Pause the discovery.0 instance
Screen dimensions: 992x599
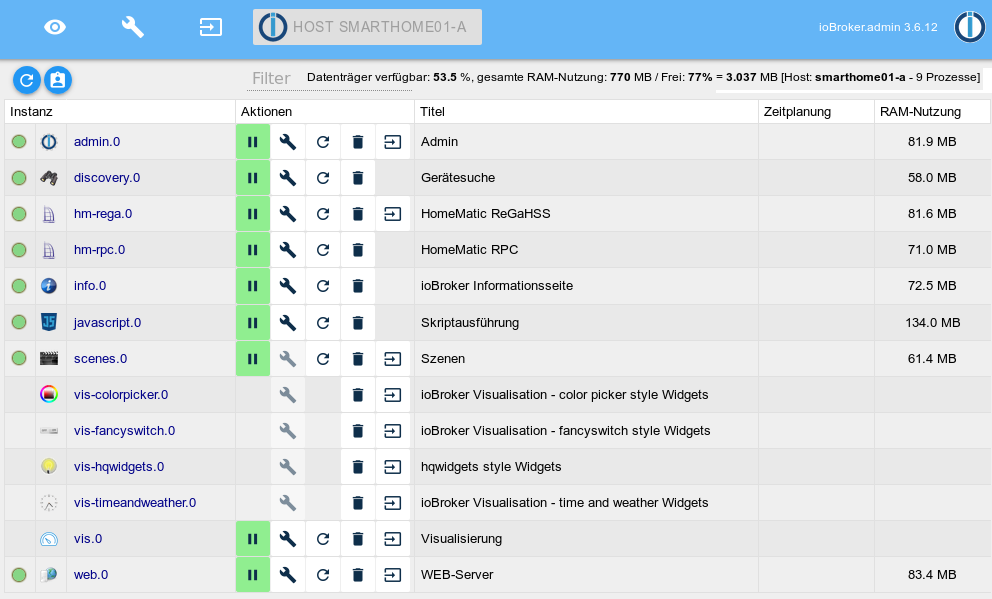(x=252, y=178)
